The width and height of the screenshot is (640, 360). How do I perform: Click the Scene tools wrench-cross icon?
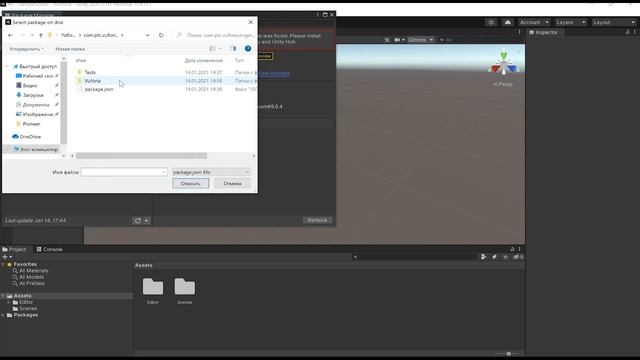click(387, 40)
